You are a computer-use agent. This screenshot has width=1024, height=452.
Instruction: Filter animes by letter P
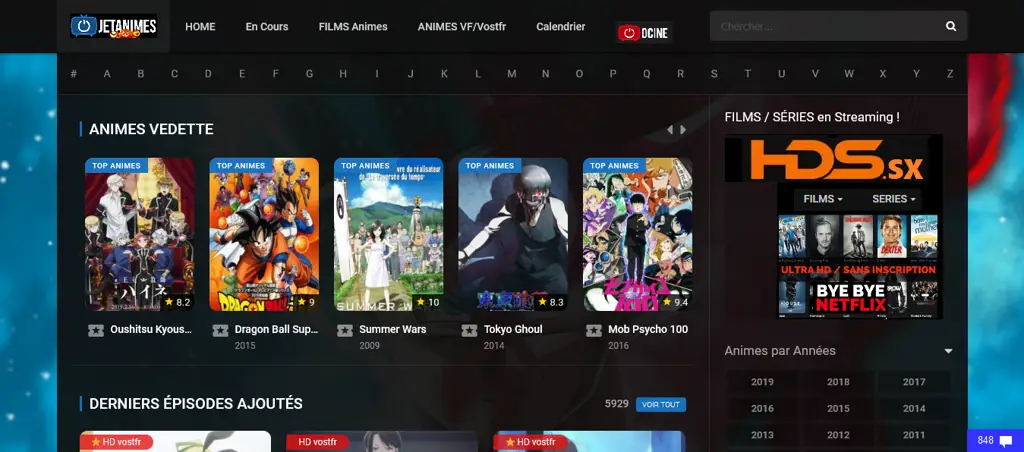point(613,74)
